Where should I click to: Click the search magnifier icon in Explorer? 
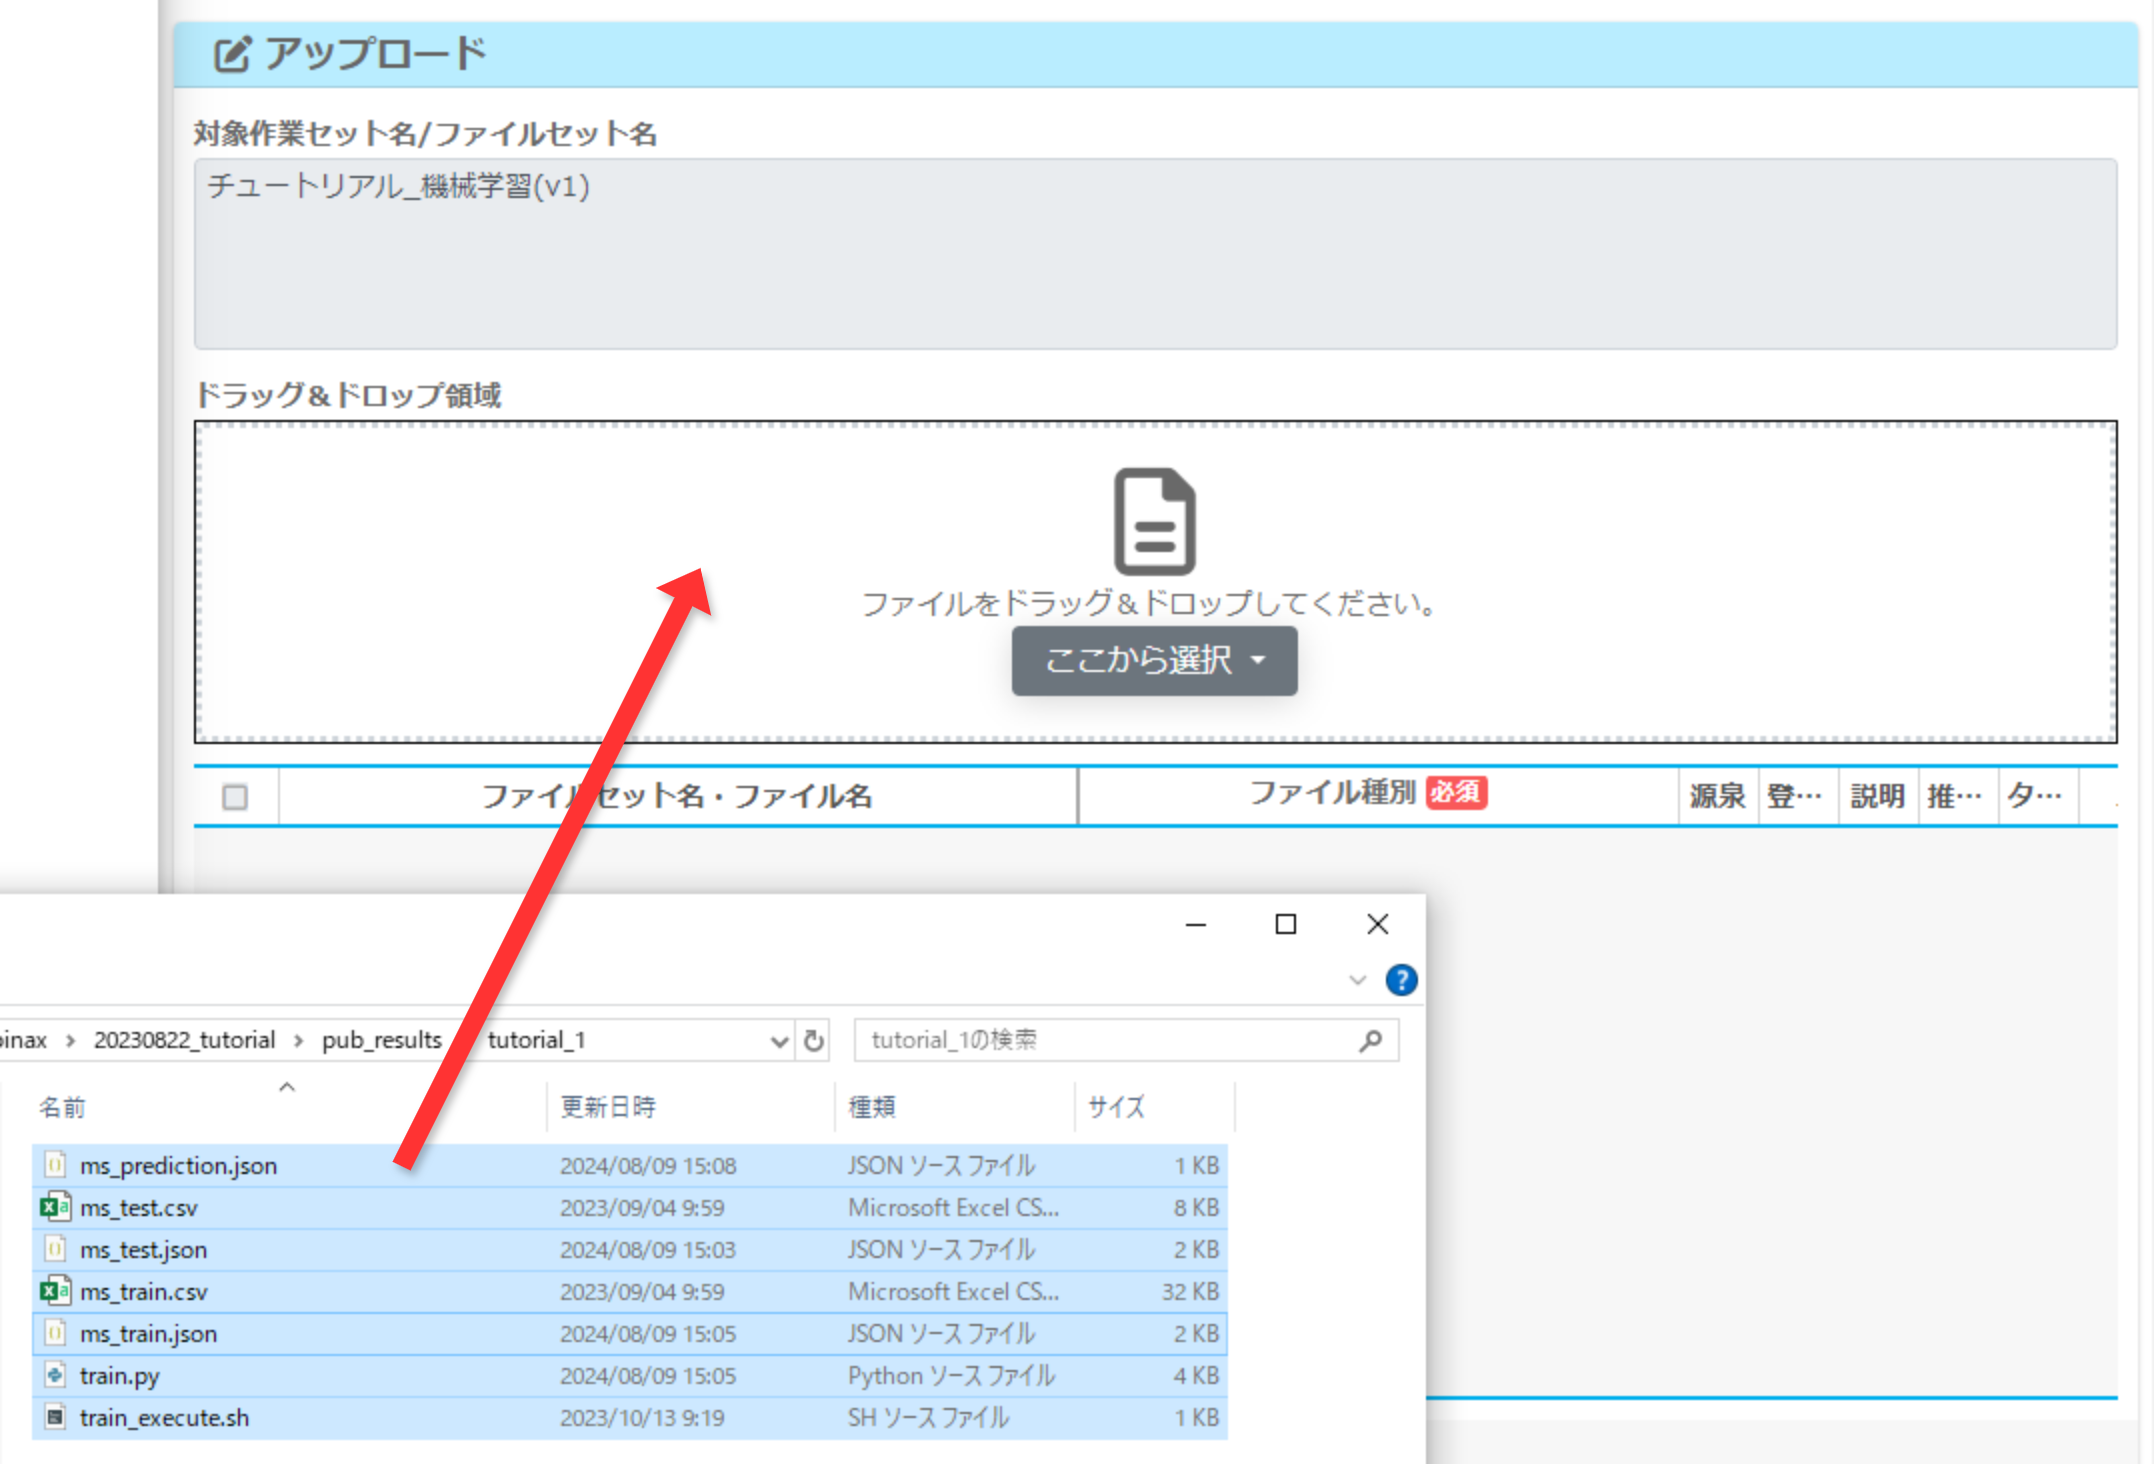click(x=1370, y=1040)
